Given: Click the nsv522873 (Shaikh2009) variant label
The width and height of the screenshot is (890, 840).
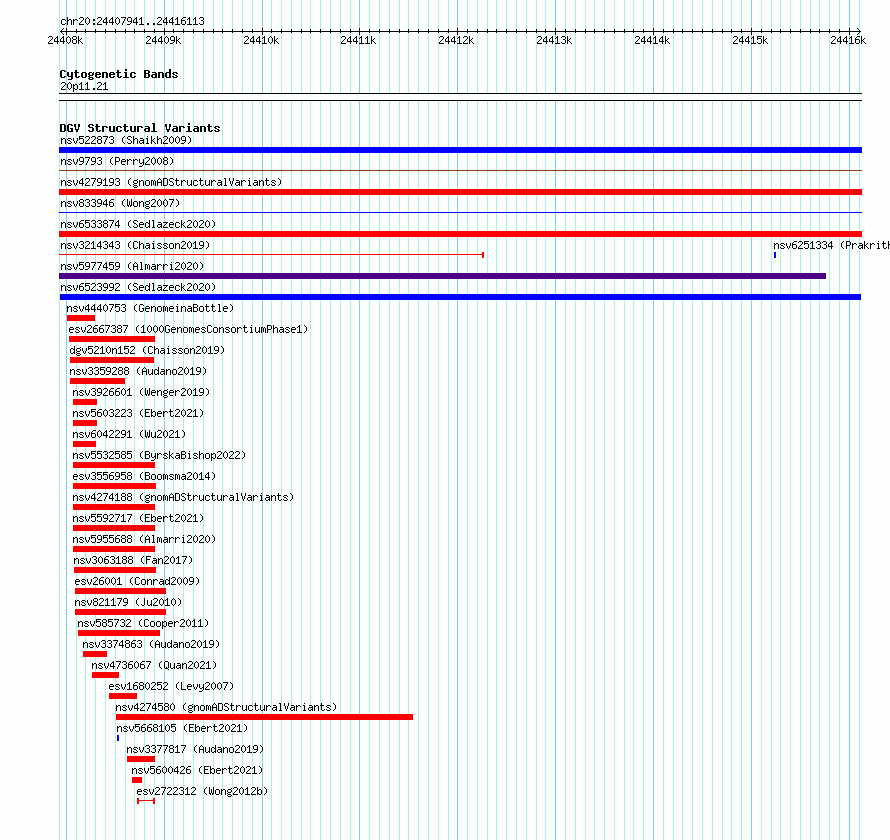Looking at the screenshot, I should (x=126, y=140).
